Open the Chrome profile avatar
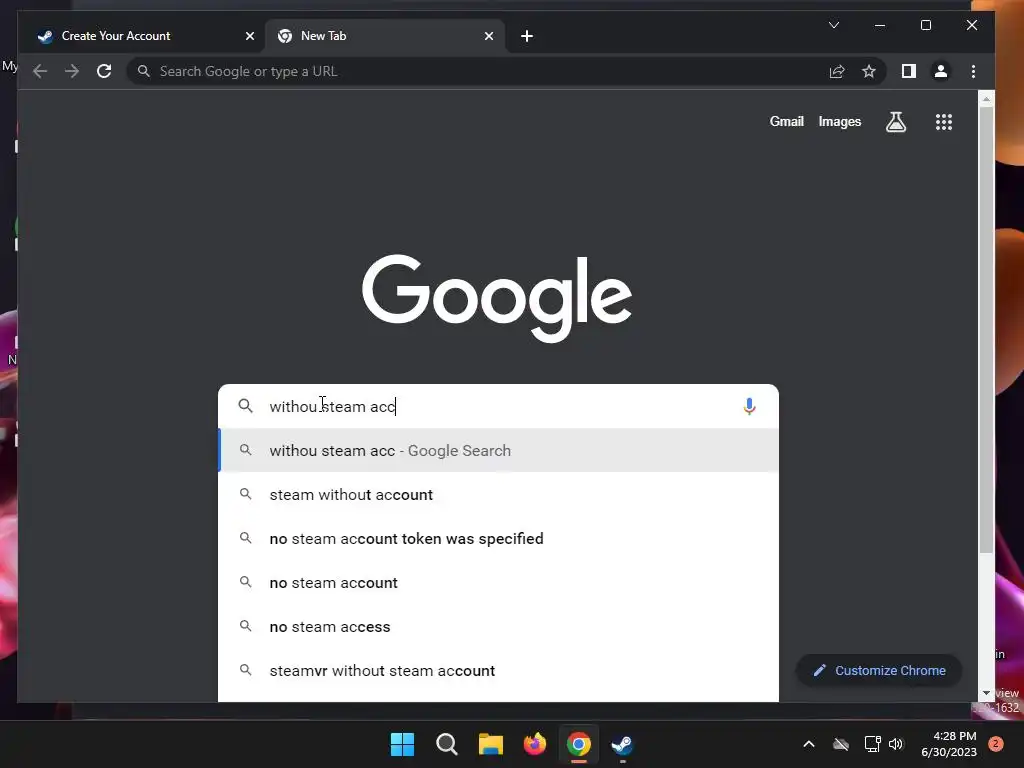 940,71
